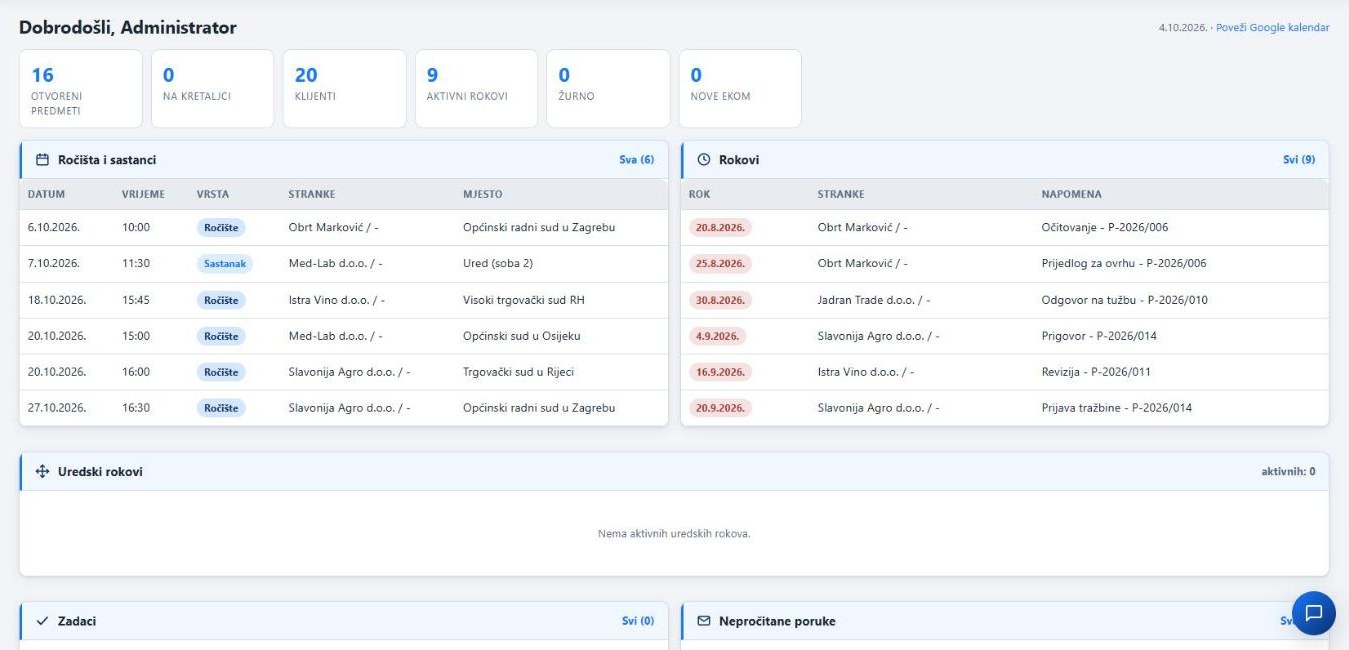
Task: Open the Istra Vino hearing row on 18.10.2026.
Action: [344, 300]
